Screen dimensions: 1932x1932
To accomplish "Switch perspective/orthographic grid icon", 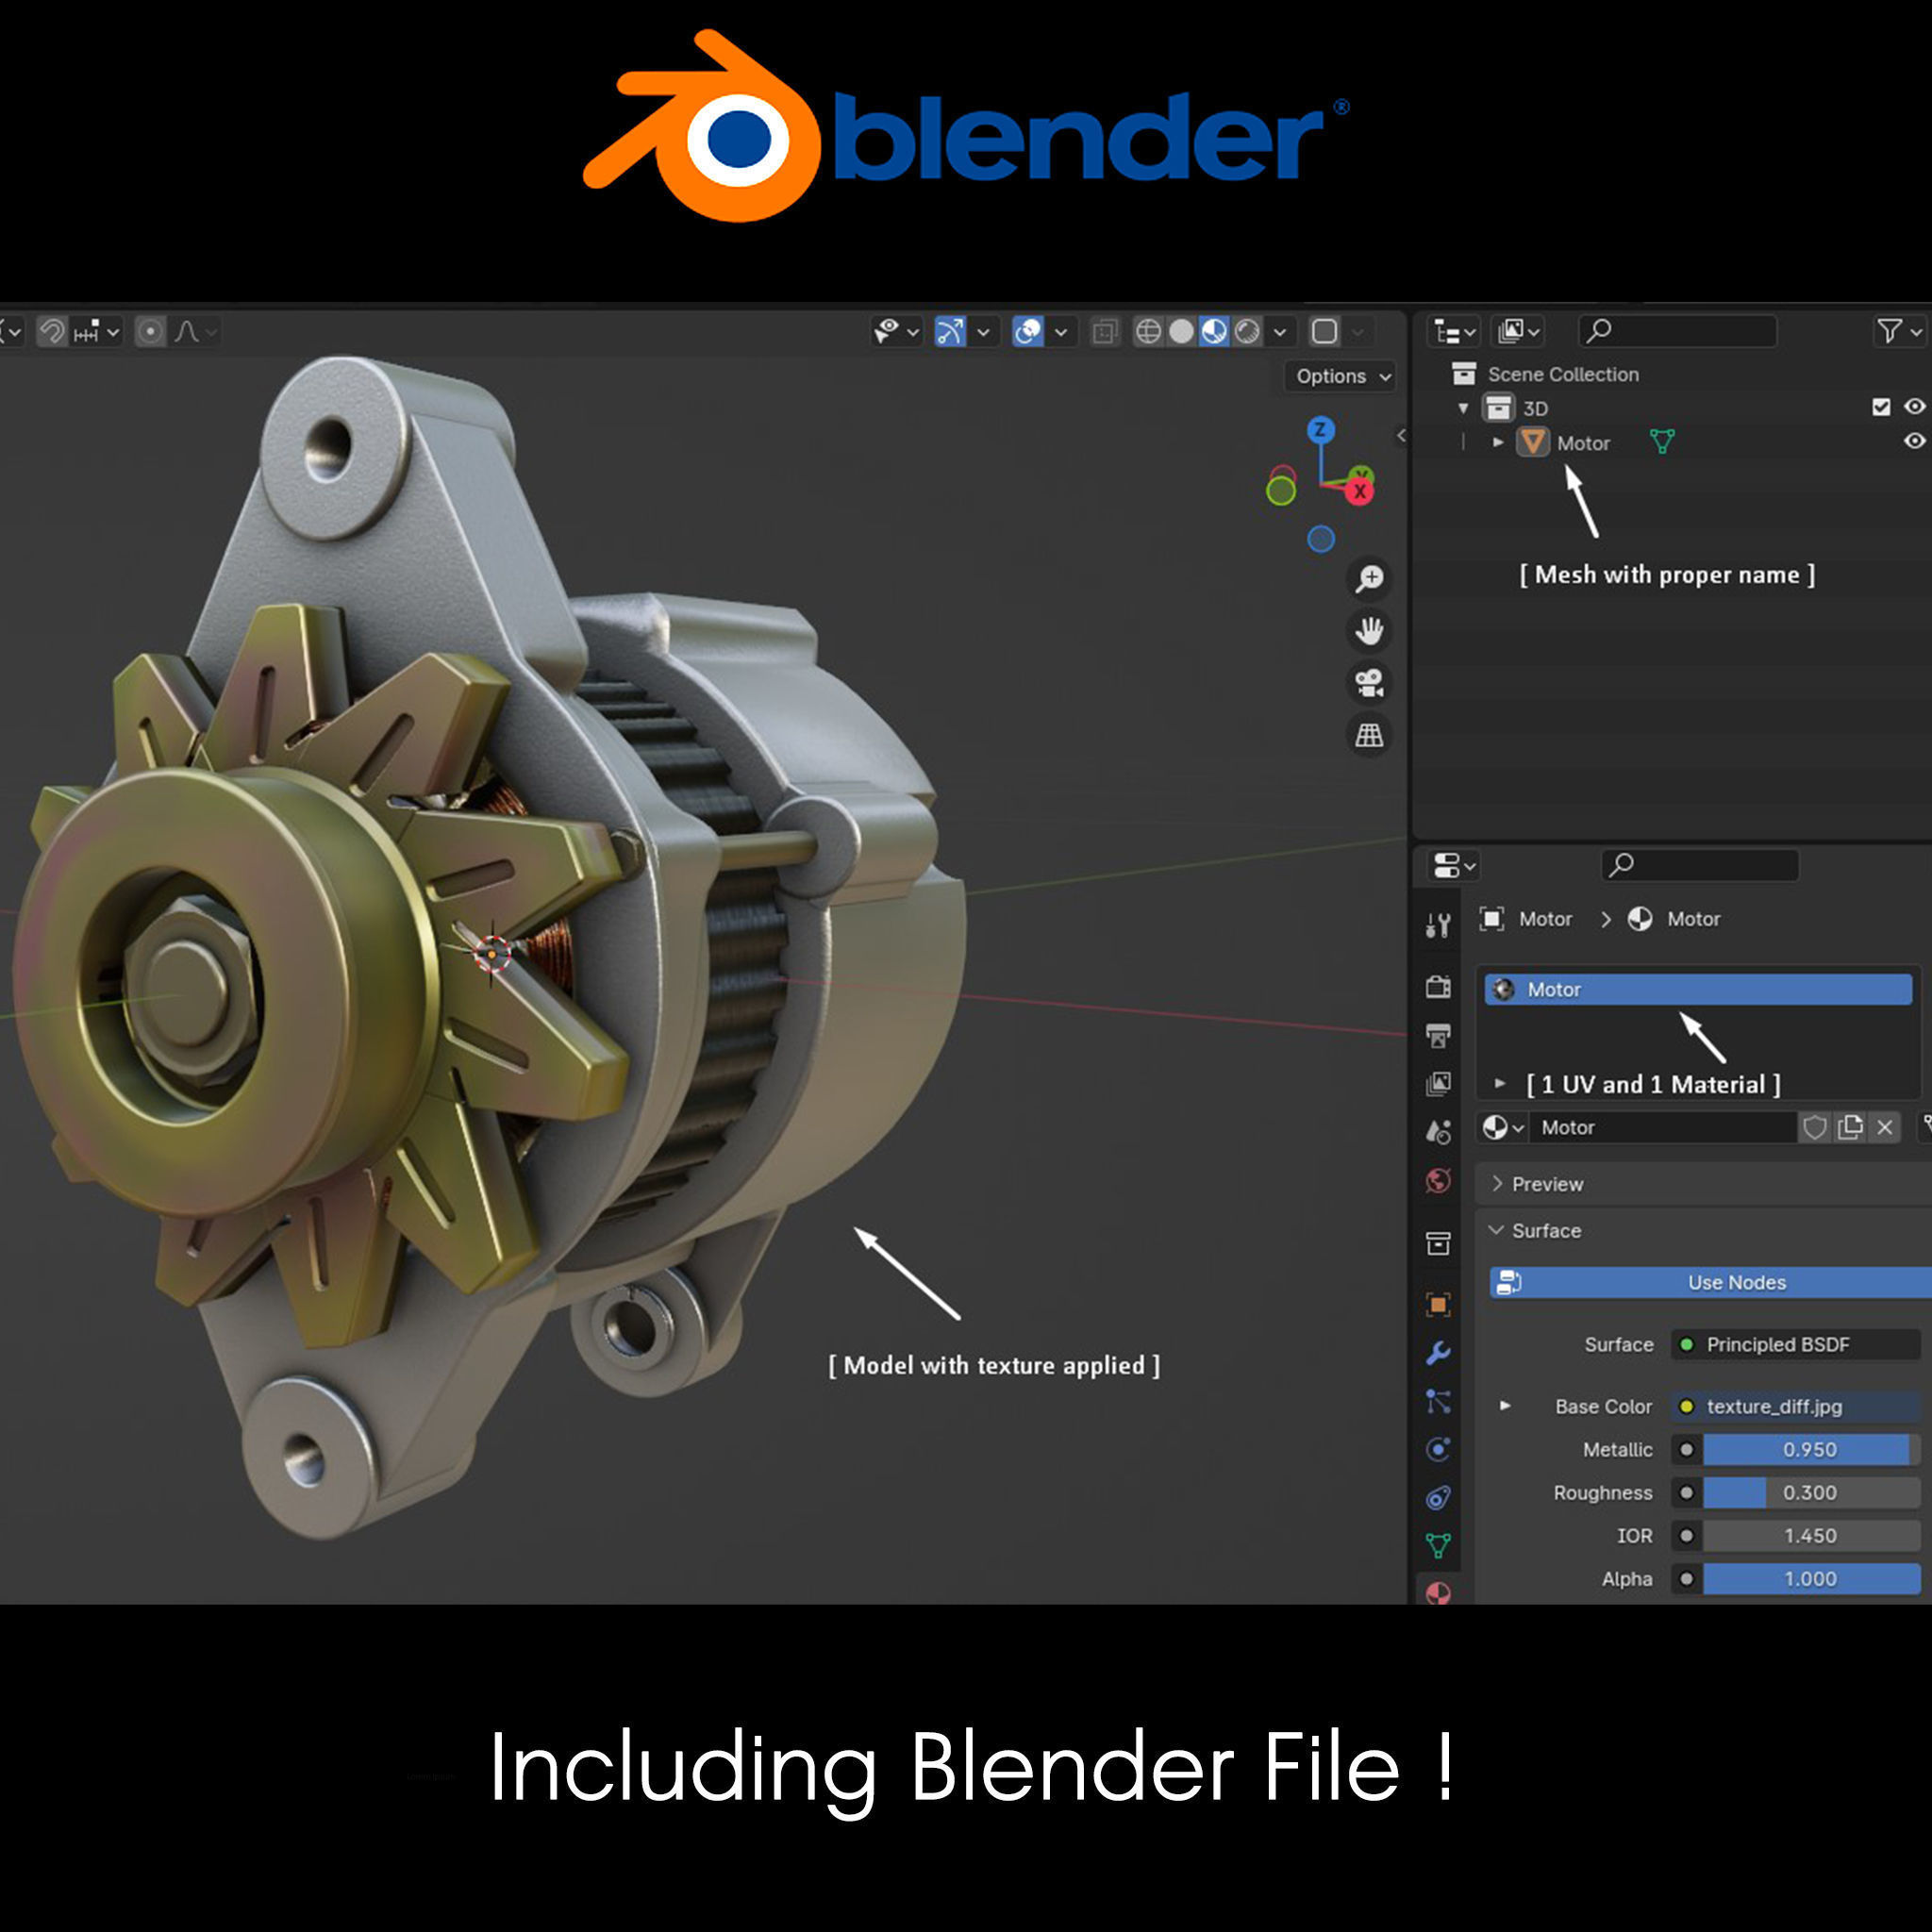I will point(1369,736).
